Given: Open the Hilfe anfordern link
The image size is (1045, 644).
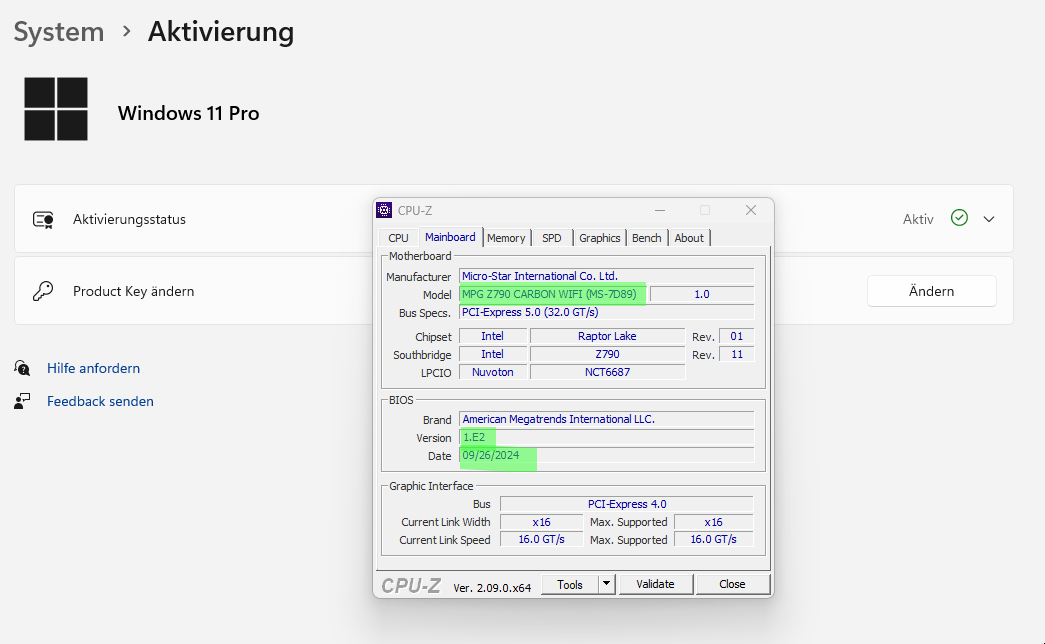Looking at the screenshot, I should (x=93, y=368).
